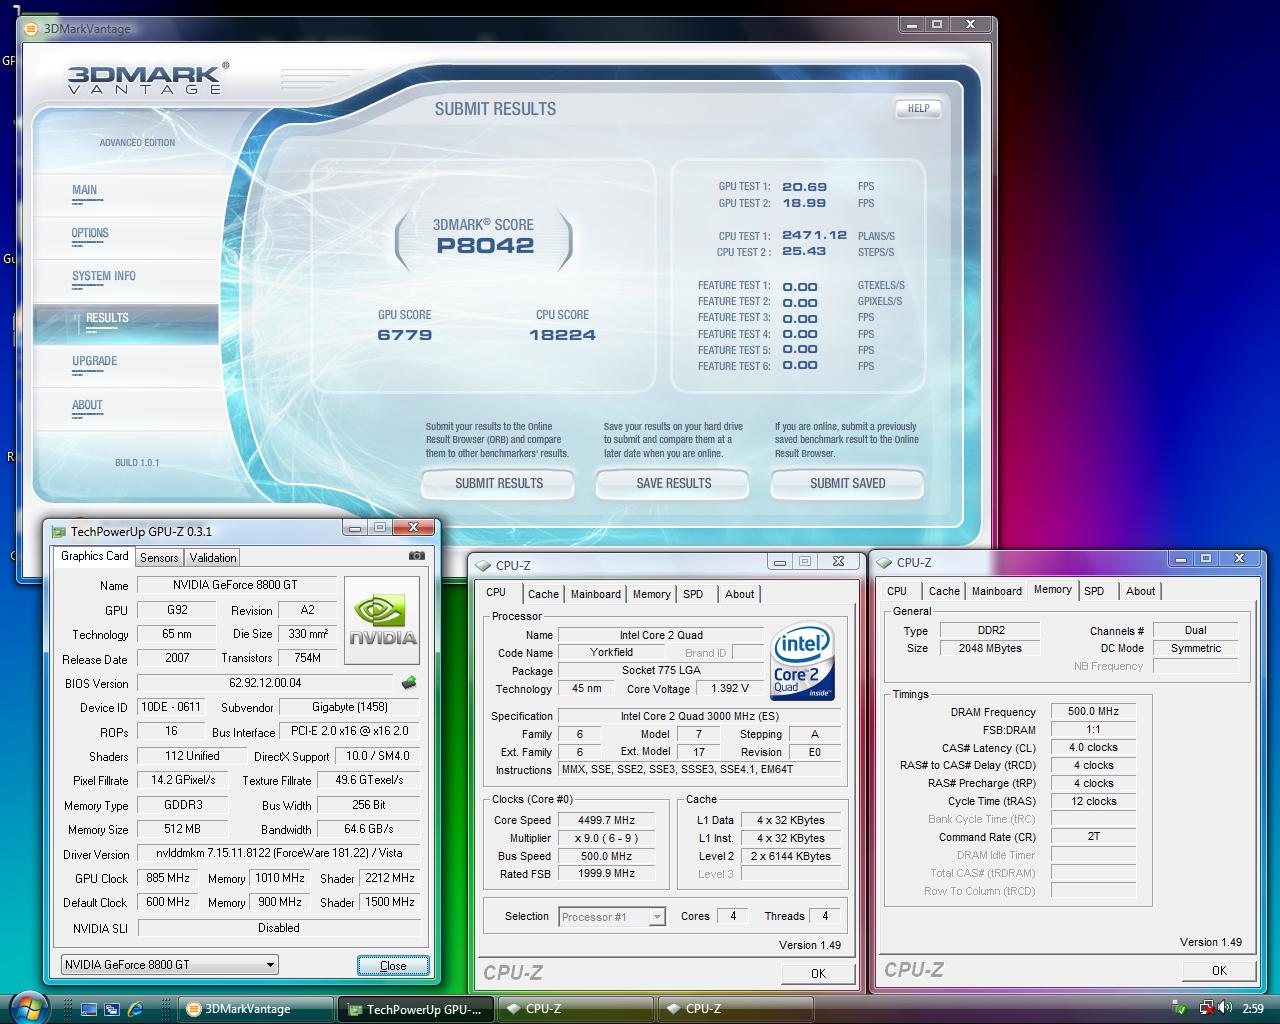Select Graphics Card tab in GPU-Z

(95, 556)
